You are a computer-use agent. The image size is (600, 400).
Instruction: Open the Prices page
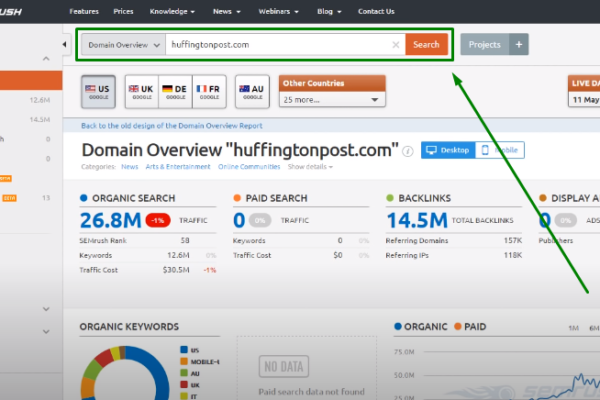coord(123,11)
